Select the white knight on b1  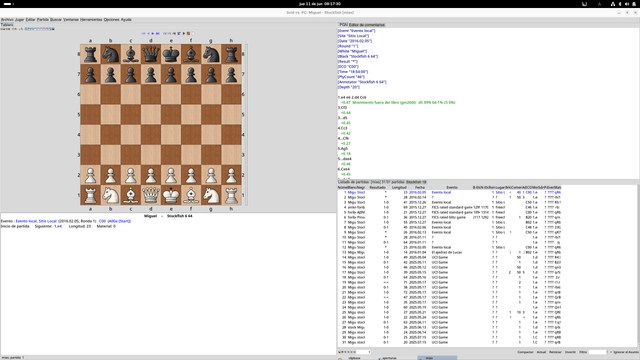(111, 195)
